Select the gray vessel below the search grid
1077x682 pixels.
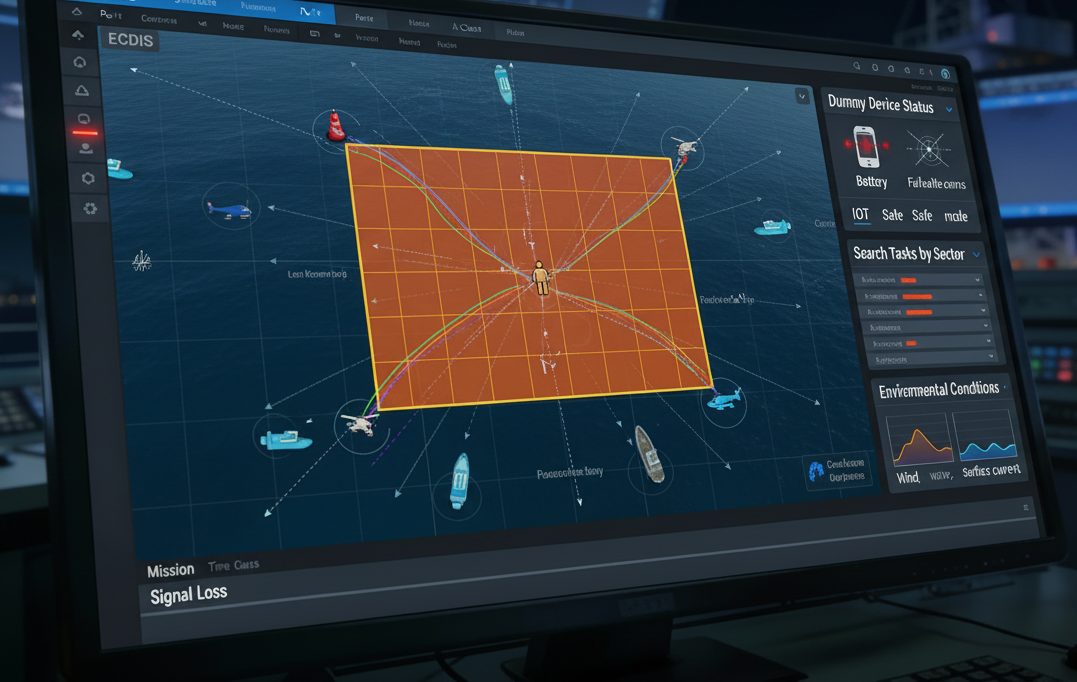pyautogui.click(x=649, y=454)
